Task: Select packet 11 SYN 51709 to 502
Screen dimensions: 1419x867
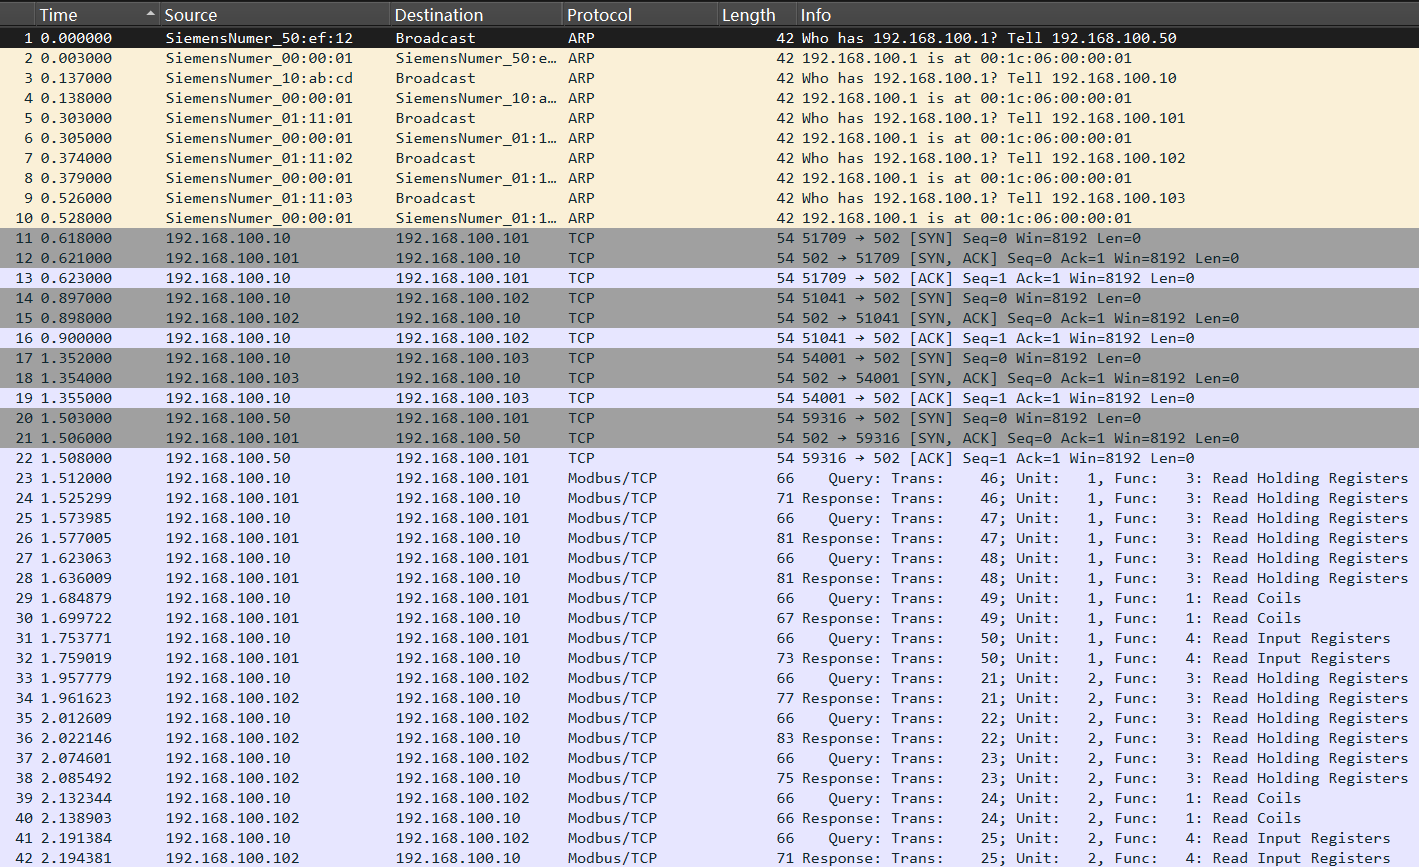Action: [x=700, y=238]
